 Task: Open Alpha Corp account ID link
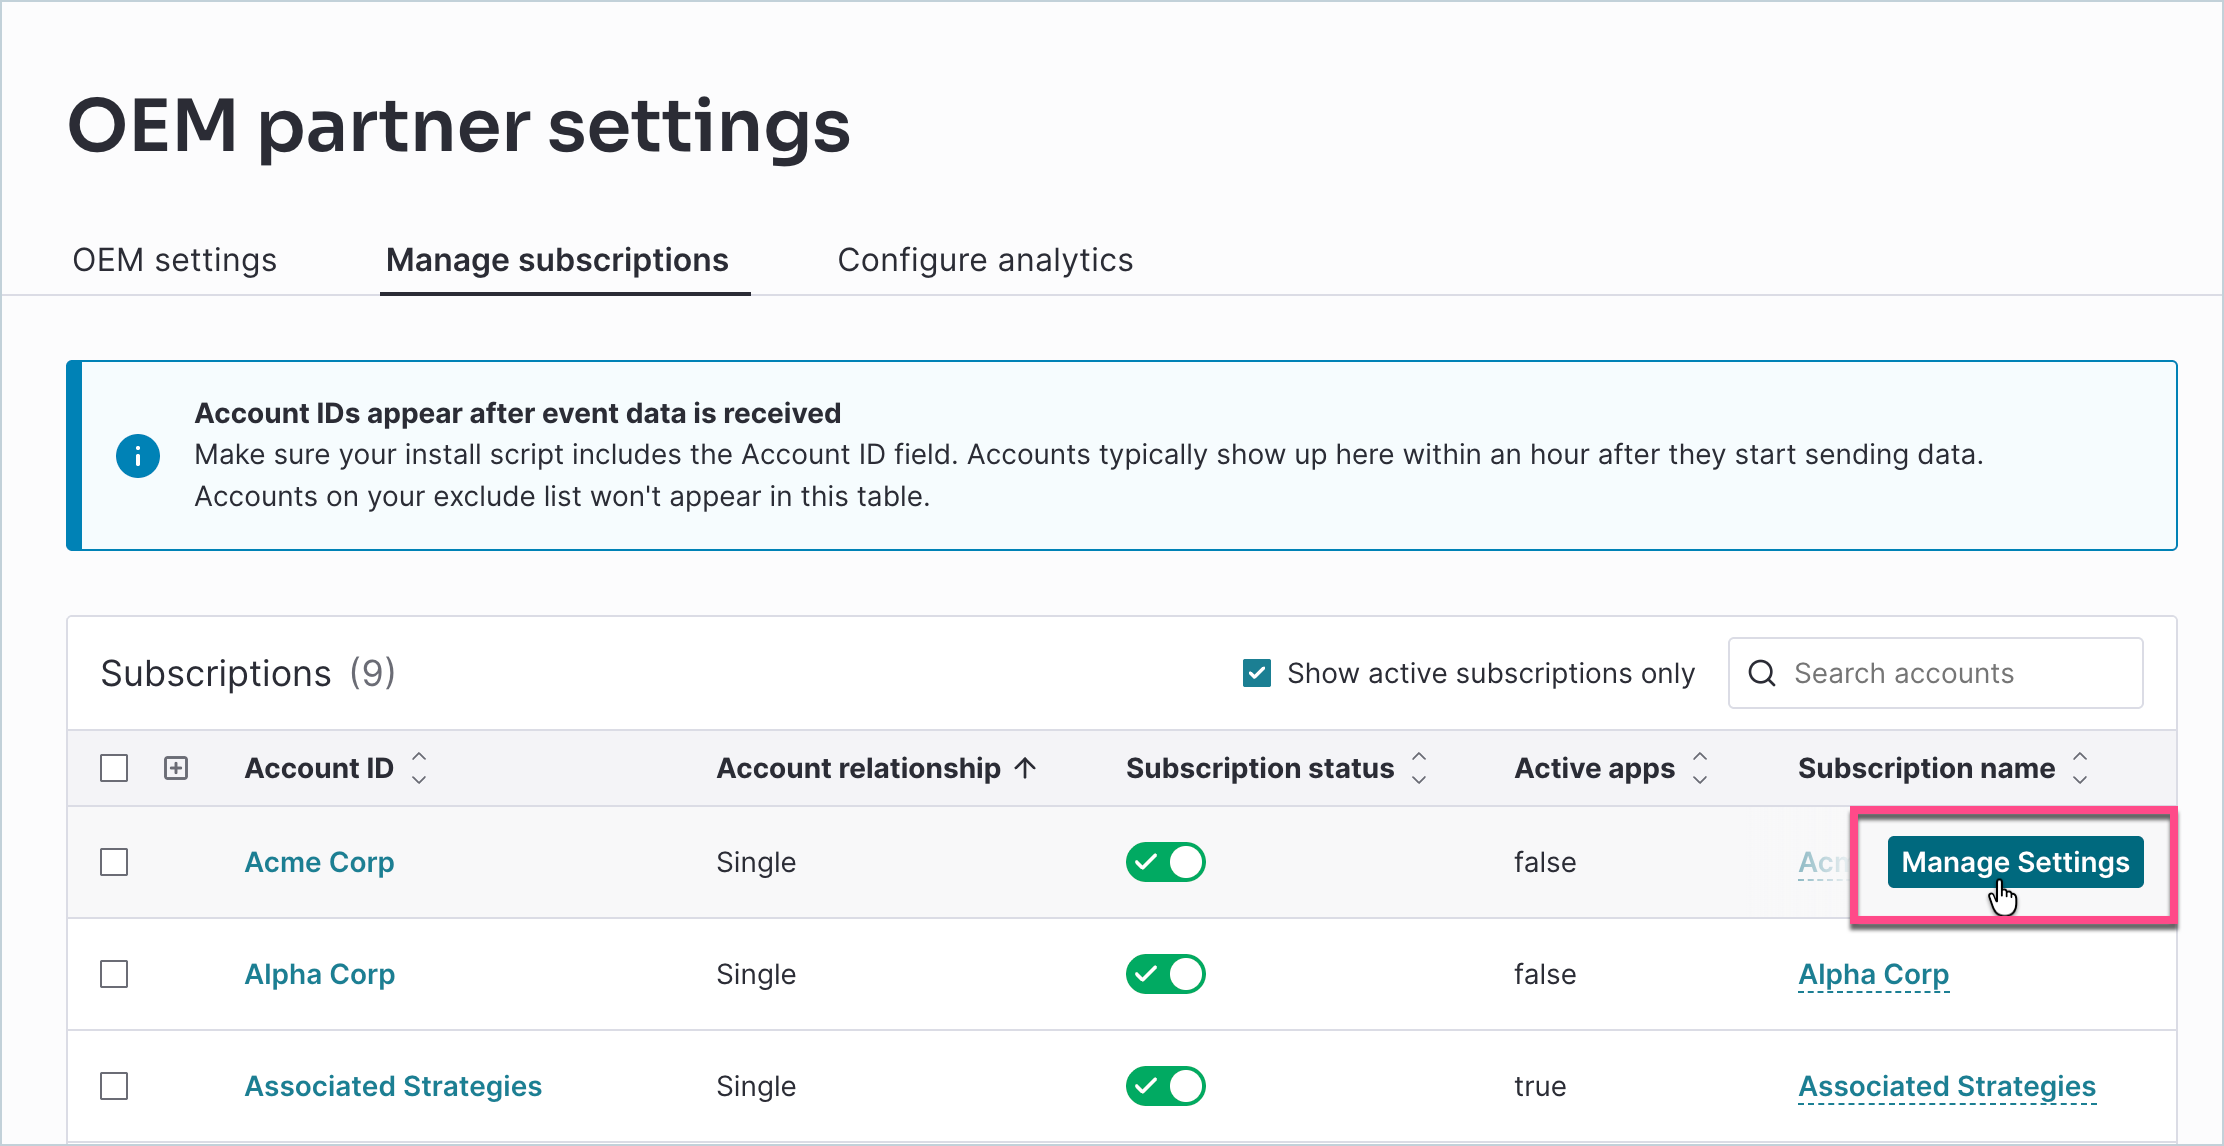coord(320,974)
